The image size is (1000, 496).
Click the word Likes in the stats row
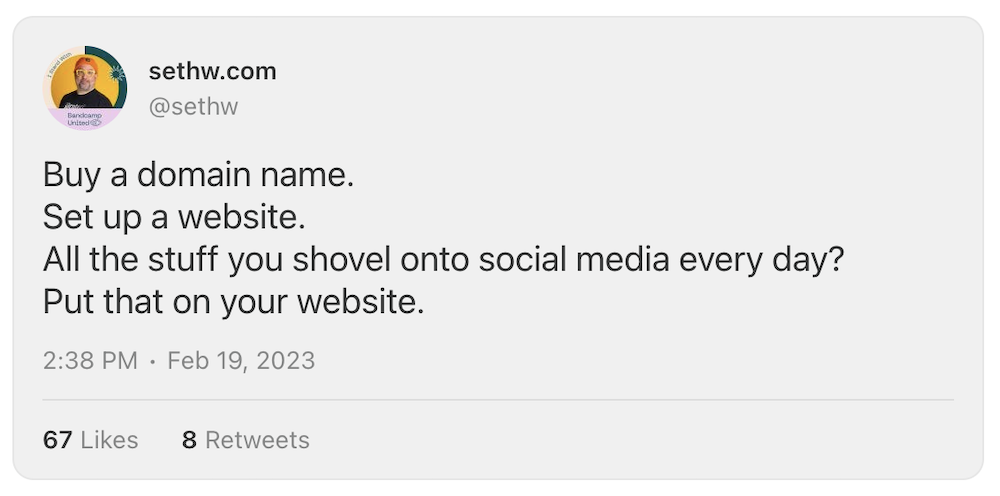109,440
